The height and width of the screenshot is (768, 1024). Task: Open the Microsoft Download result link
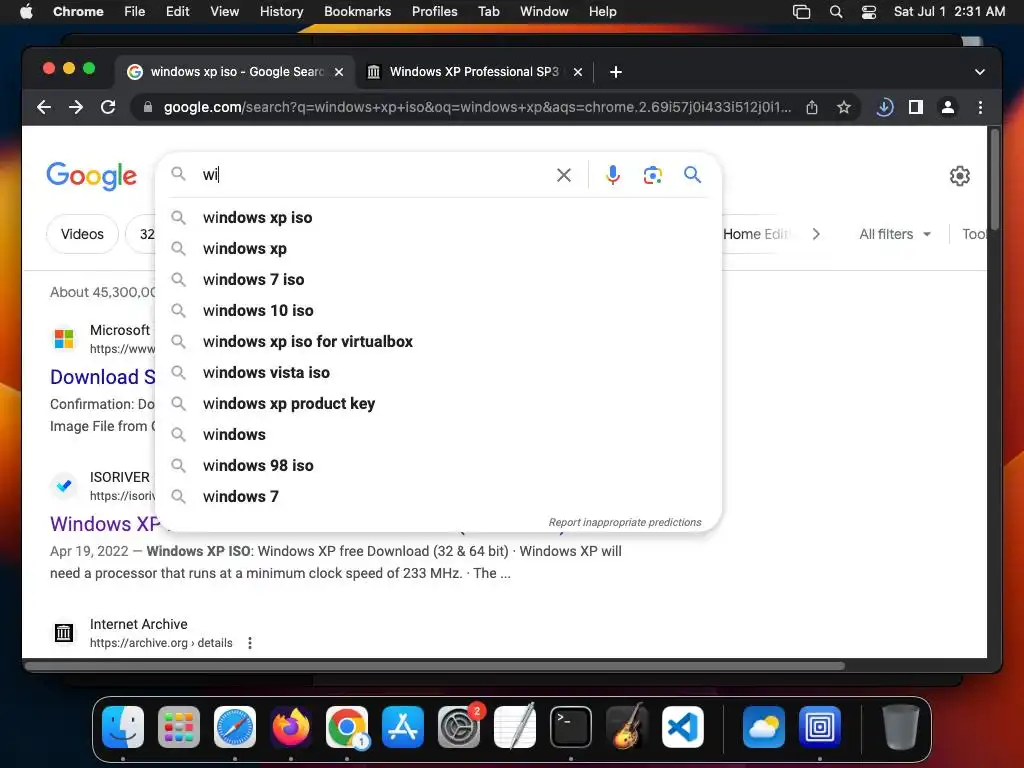(103, 377)
